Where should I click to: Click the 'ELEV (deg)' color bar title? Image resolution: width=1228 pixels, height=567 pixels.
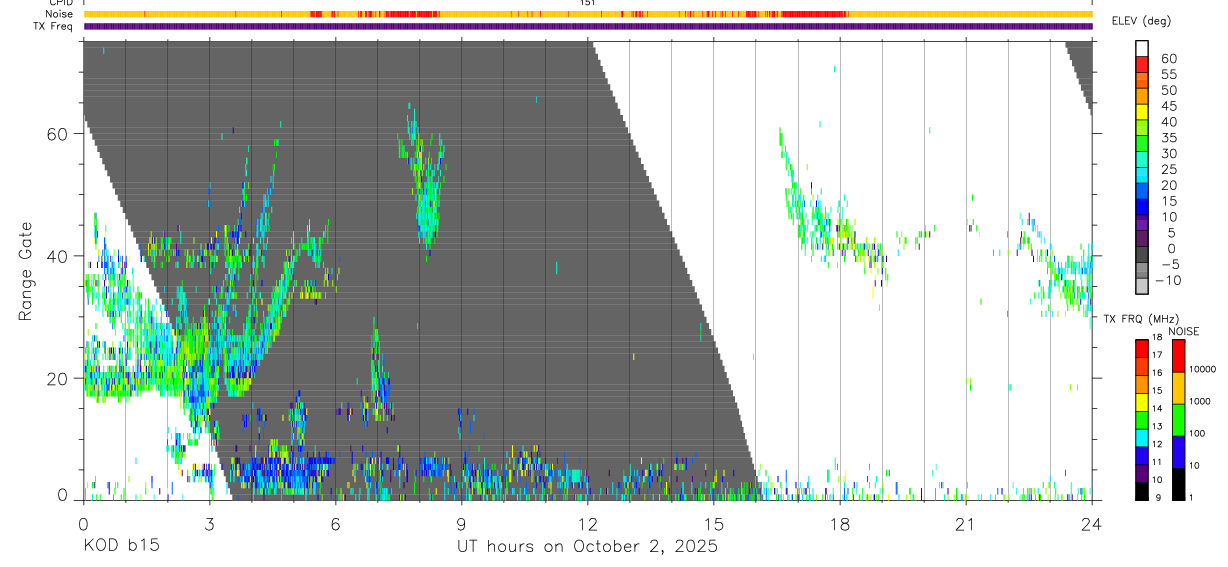1143,21
